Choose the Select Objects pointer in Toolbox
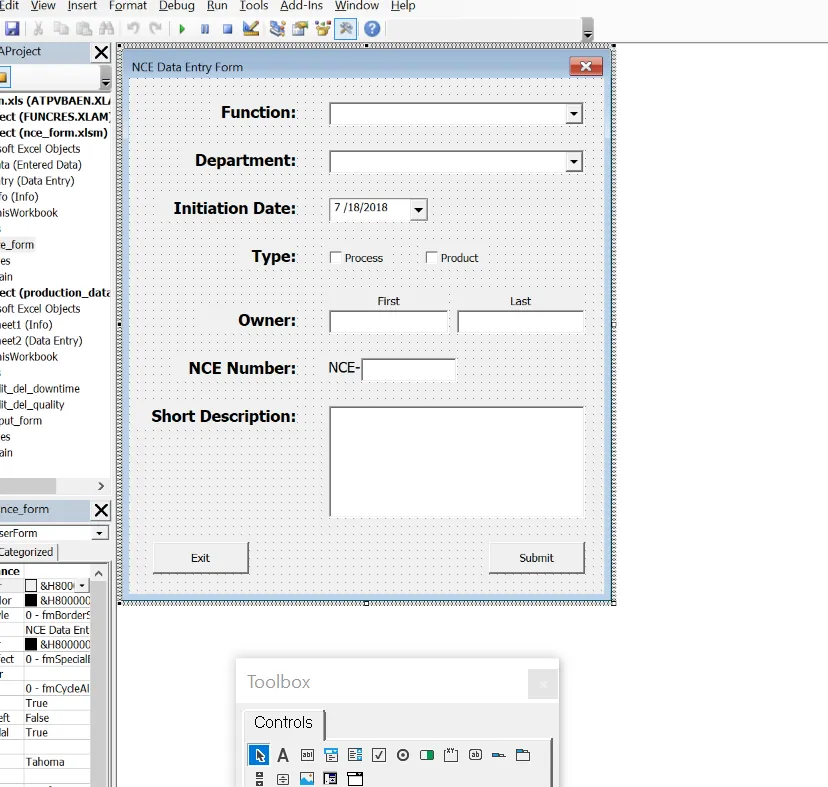This screenshot has height=787, width=828. [259, 755]
